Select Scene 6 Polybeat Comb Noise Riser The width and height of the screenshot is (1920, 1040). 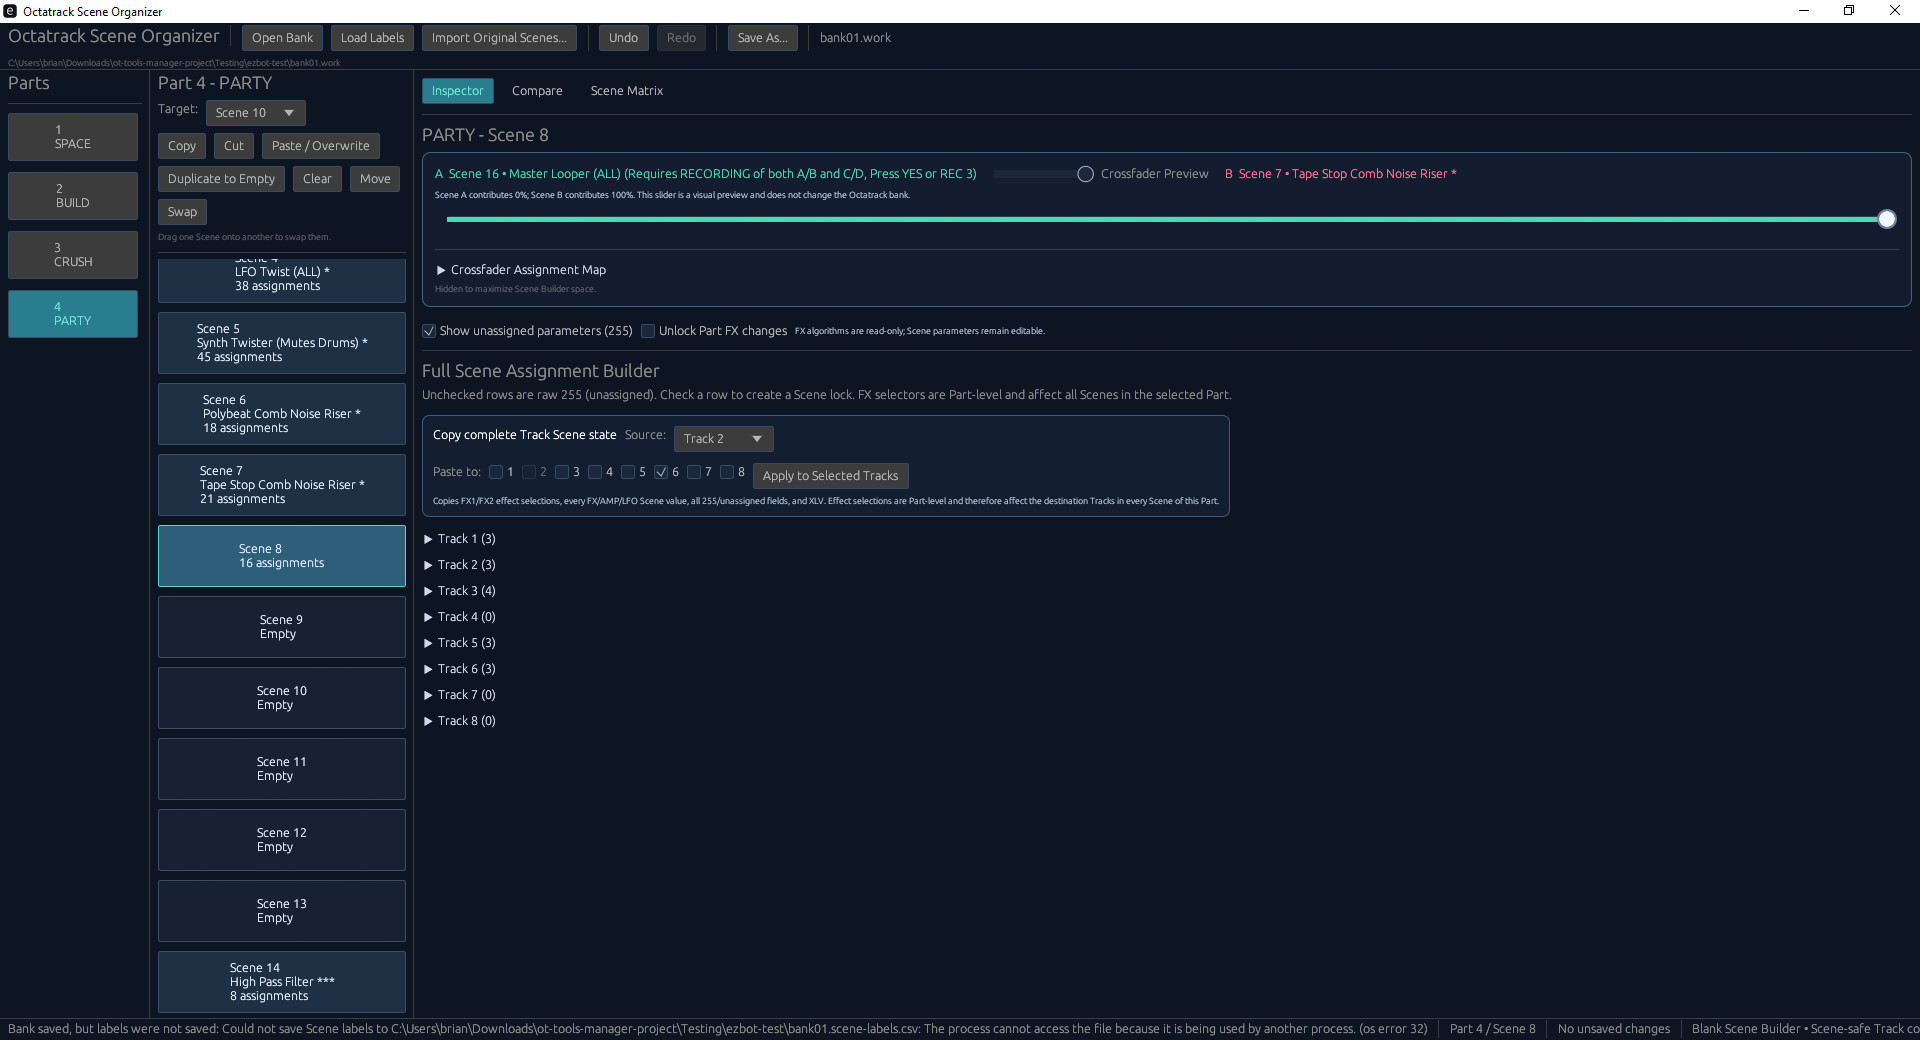tap(282, 414)
